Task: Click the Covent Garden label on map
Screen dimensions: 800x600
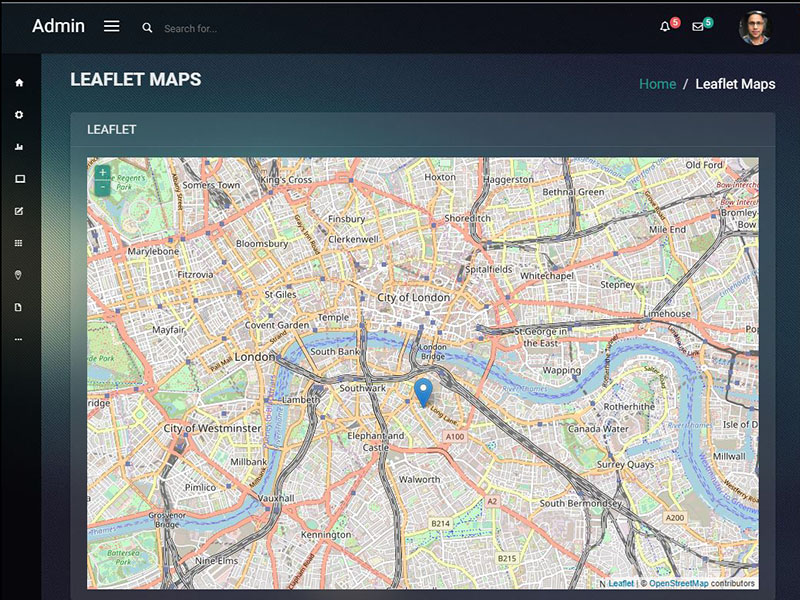Action: tap(277, 325)
